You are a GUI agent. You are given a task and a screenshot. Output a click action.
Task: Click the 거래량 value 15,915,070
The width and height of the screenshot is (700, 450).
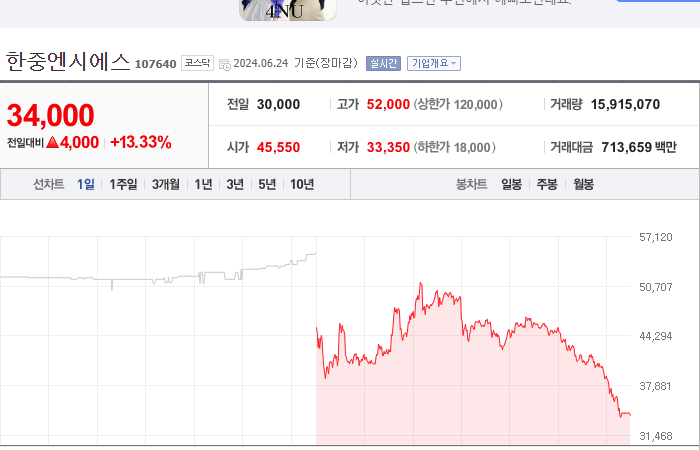coord(625,104)
